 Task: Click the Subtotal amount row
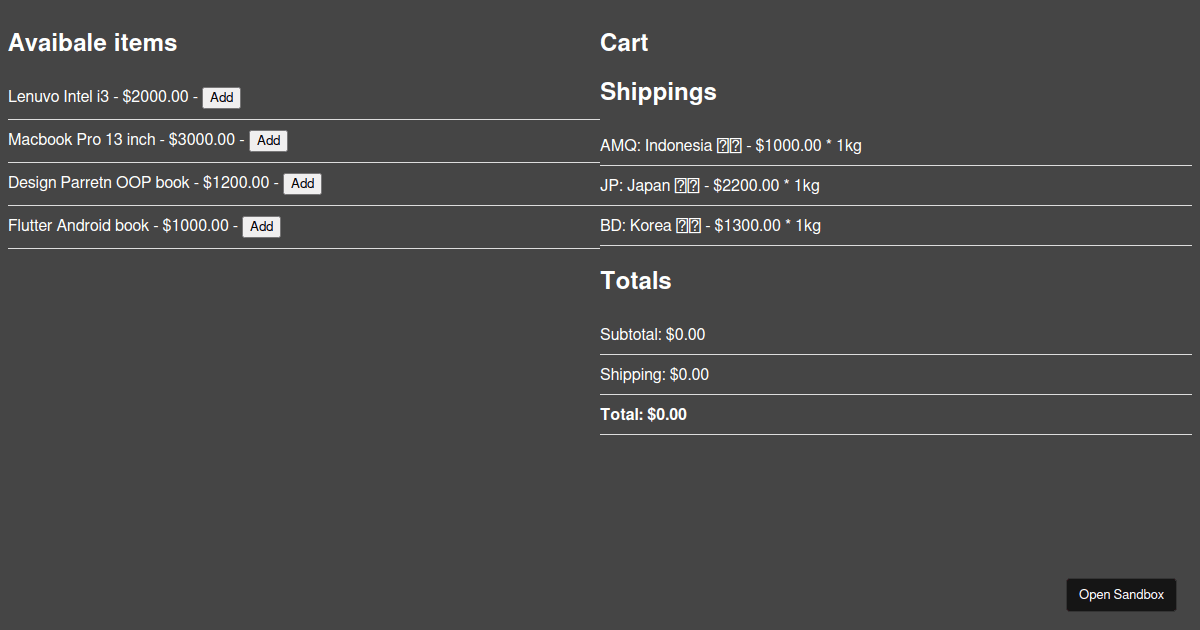pos(652,334)
